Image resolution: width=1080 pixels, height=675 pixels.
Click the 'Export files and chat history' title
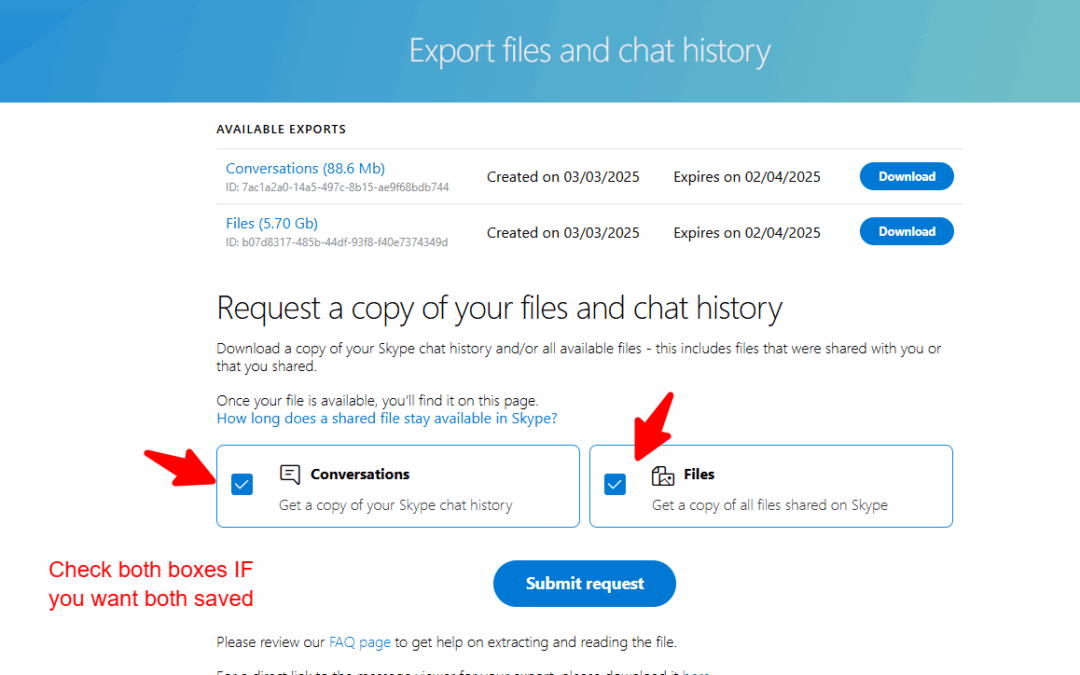tap(590, 51)
